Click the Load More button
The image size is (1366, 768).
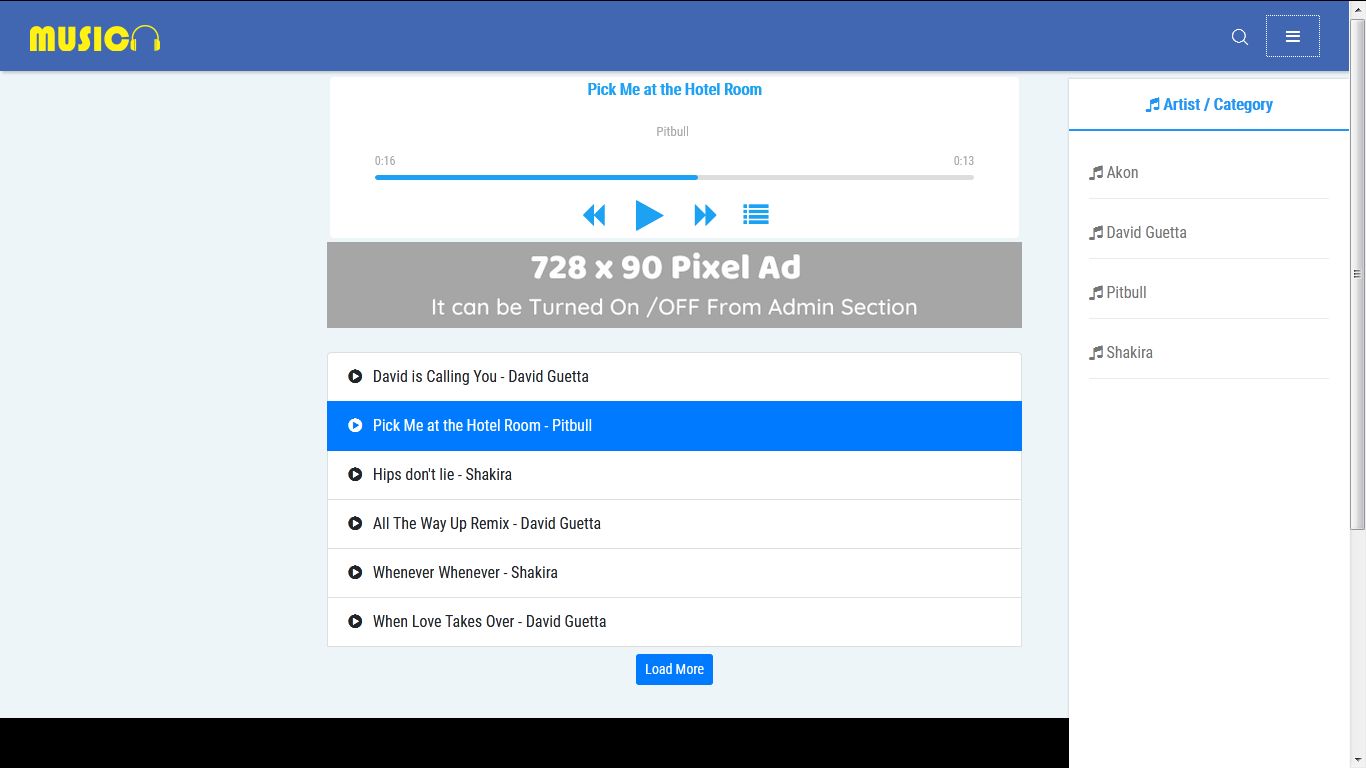[674, 669]
